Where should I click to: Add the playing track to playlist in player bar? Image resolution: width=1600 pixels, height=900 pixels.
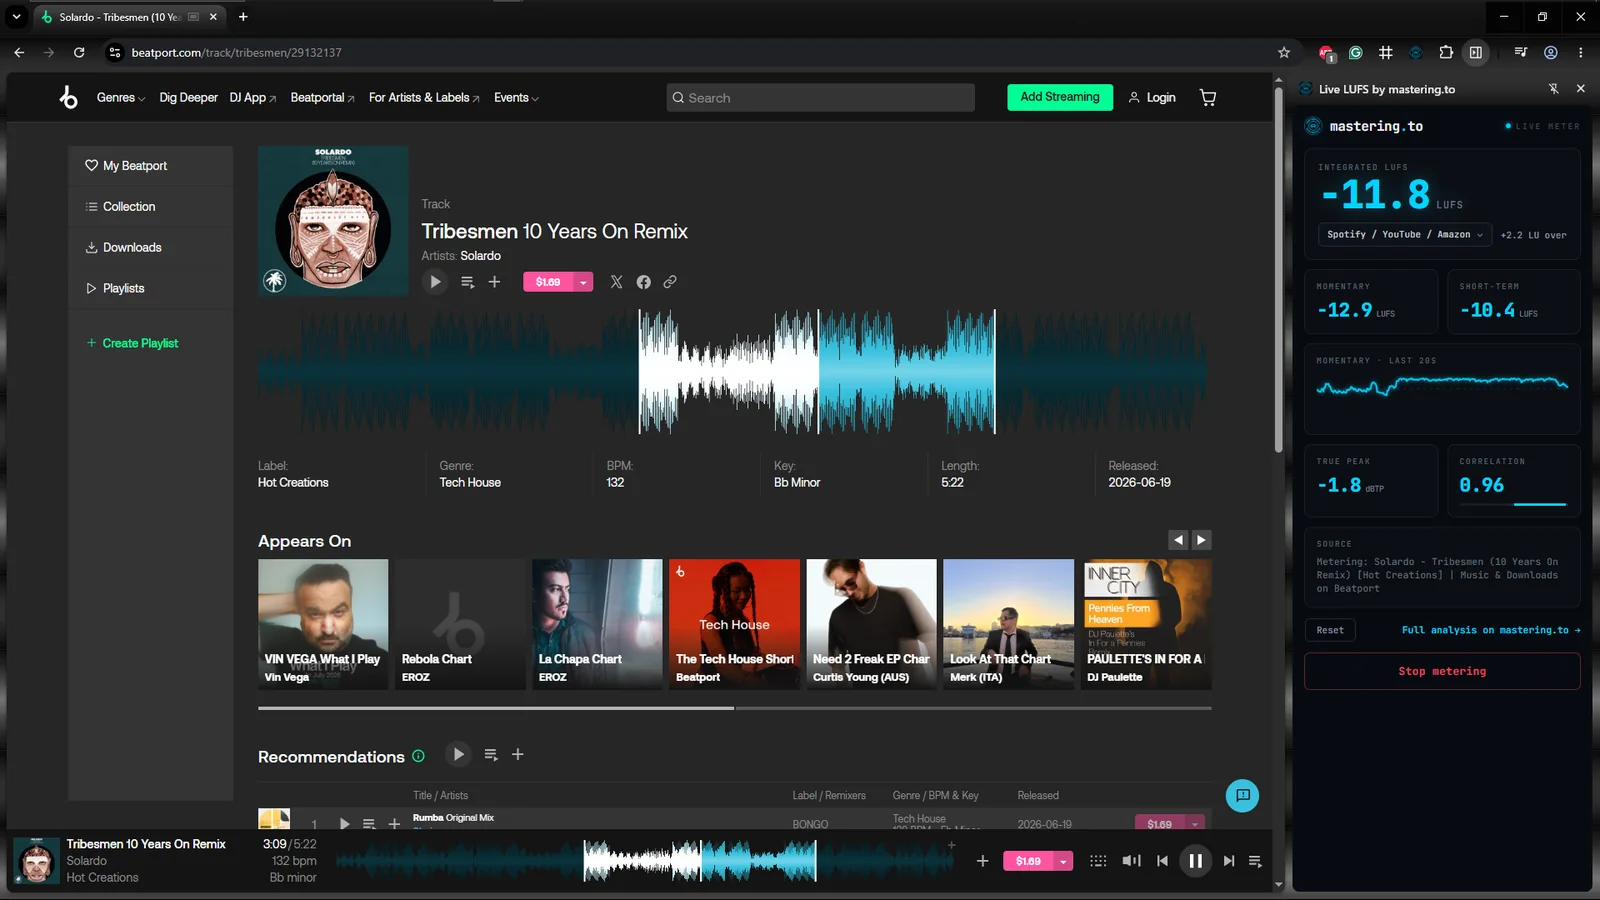[982, 861]
